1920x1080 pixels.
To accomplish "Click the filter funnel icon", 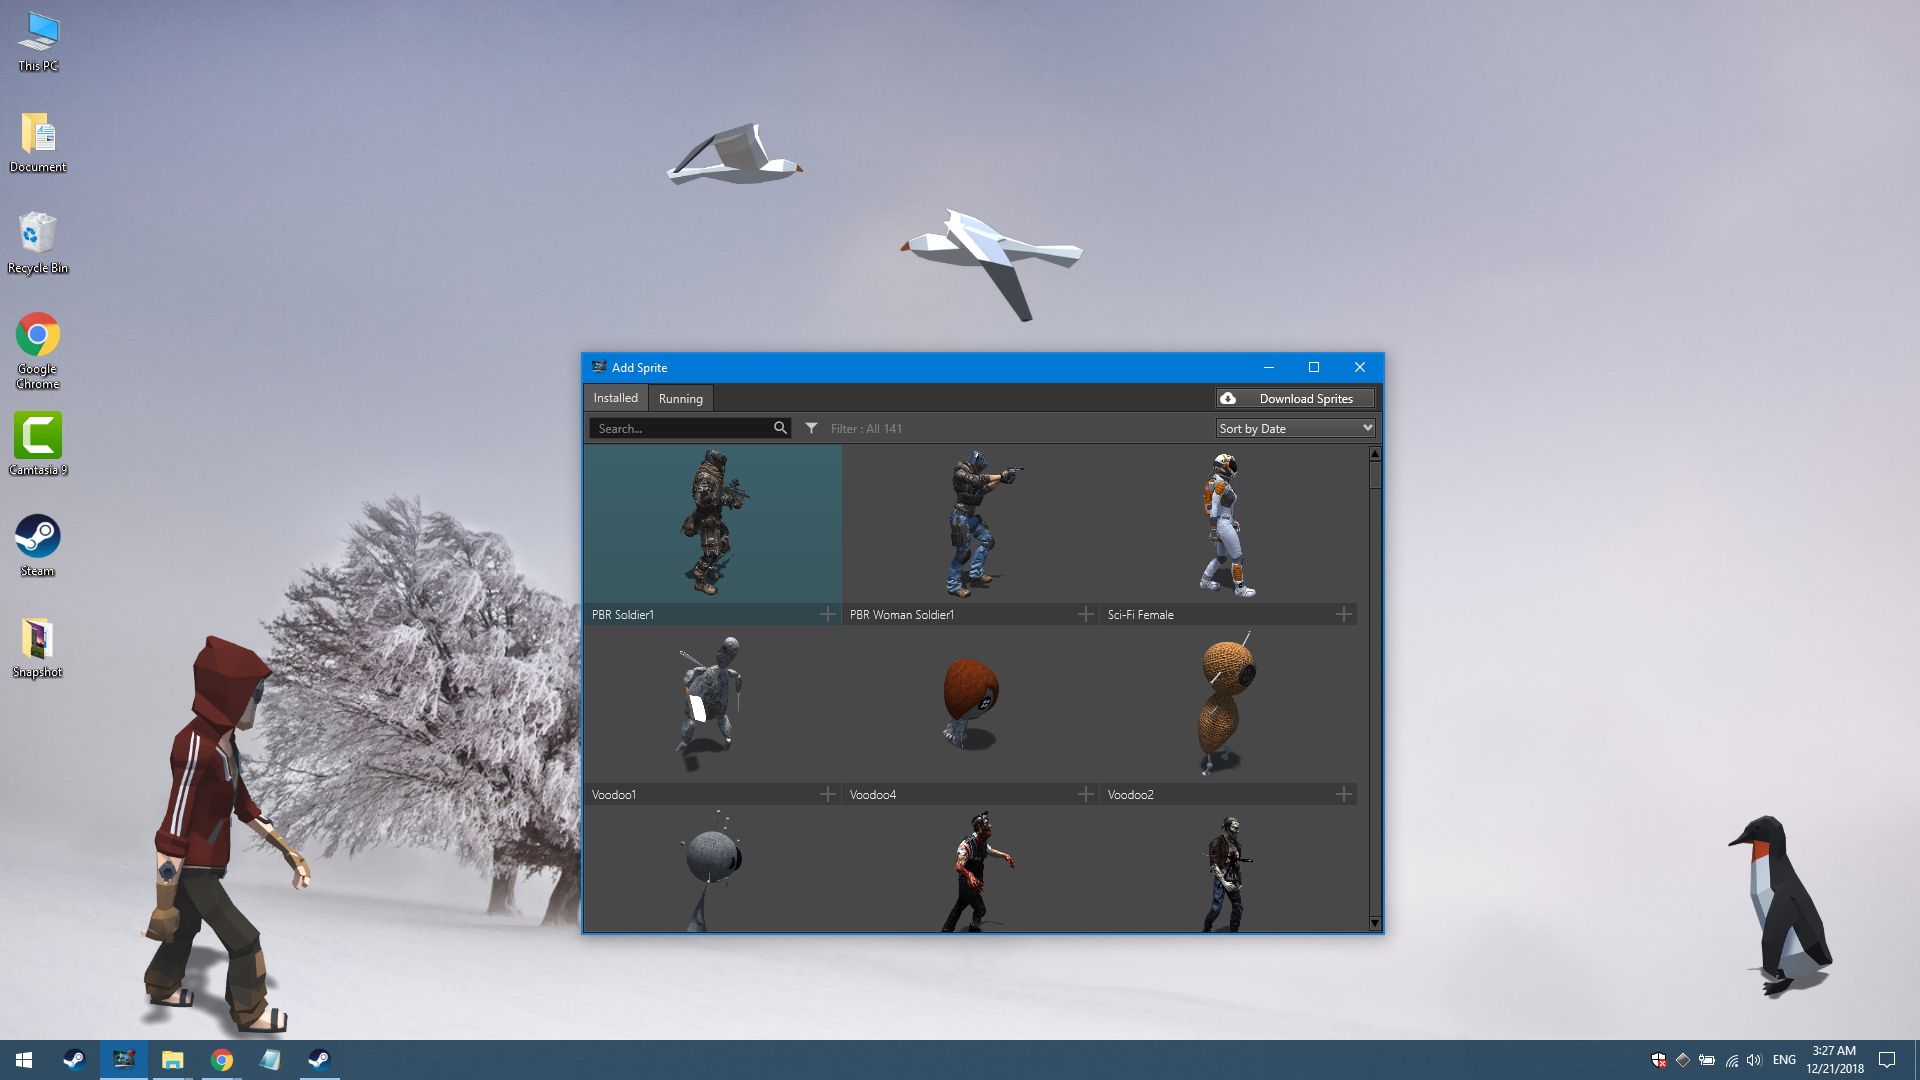I will [x=811, y=428].
